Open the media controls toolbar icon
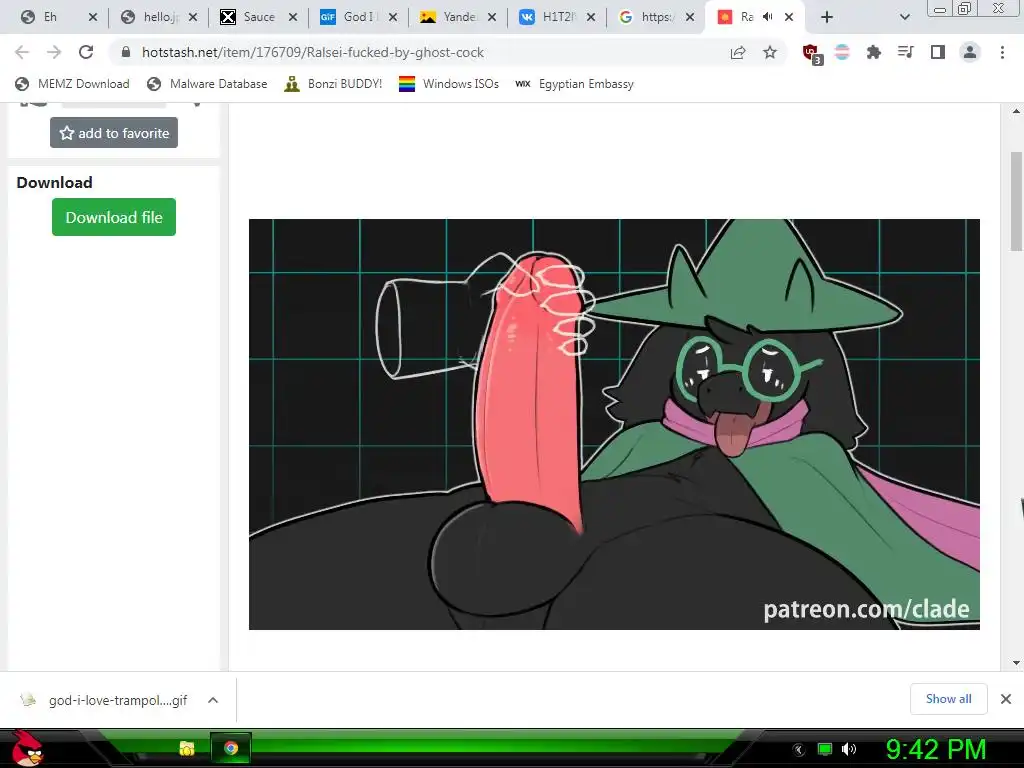 point(906,52)
